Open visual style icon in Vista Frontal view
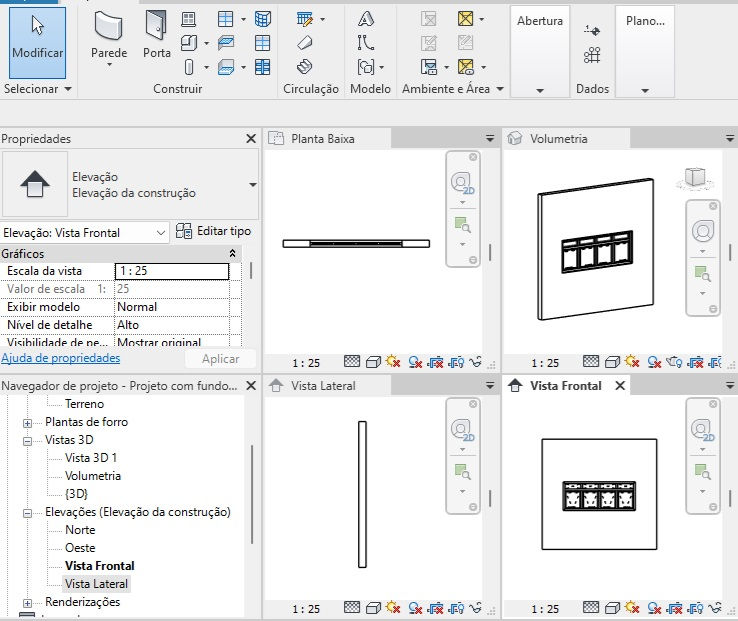Screen dimensions: 738x621 click(x=612, y=608)
